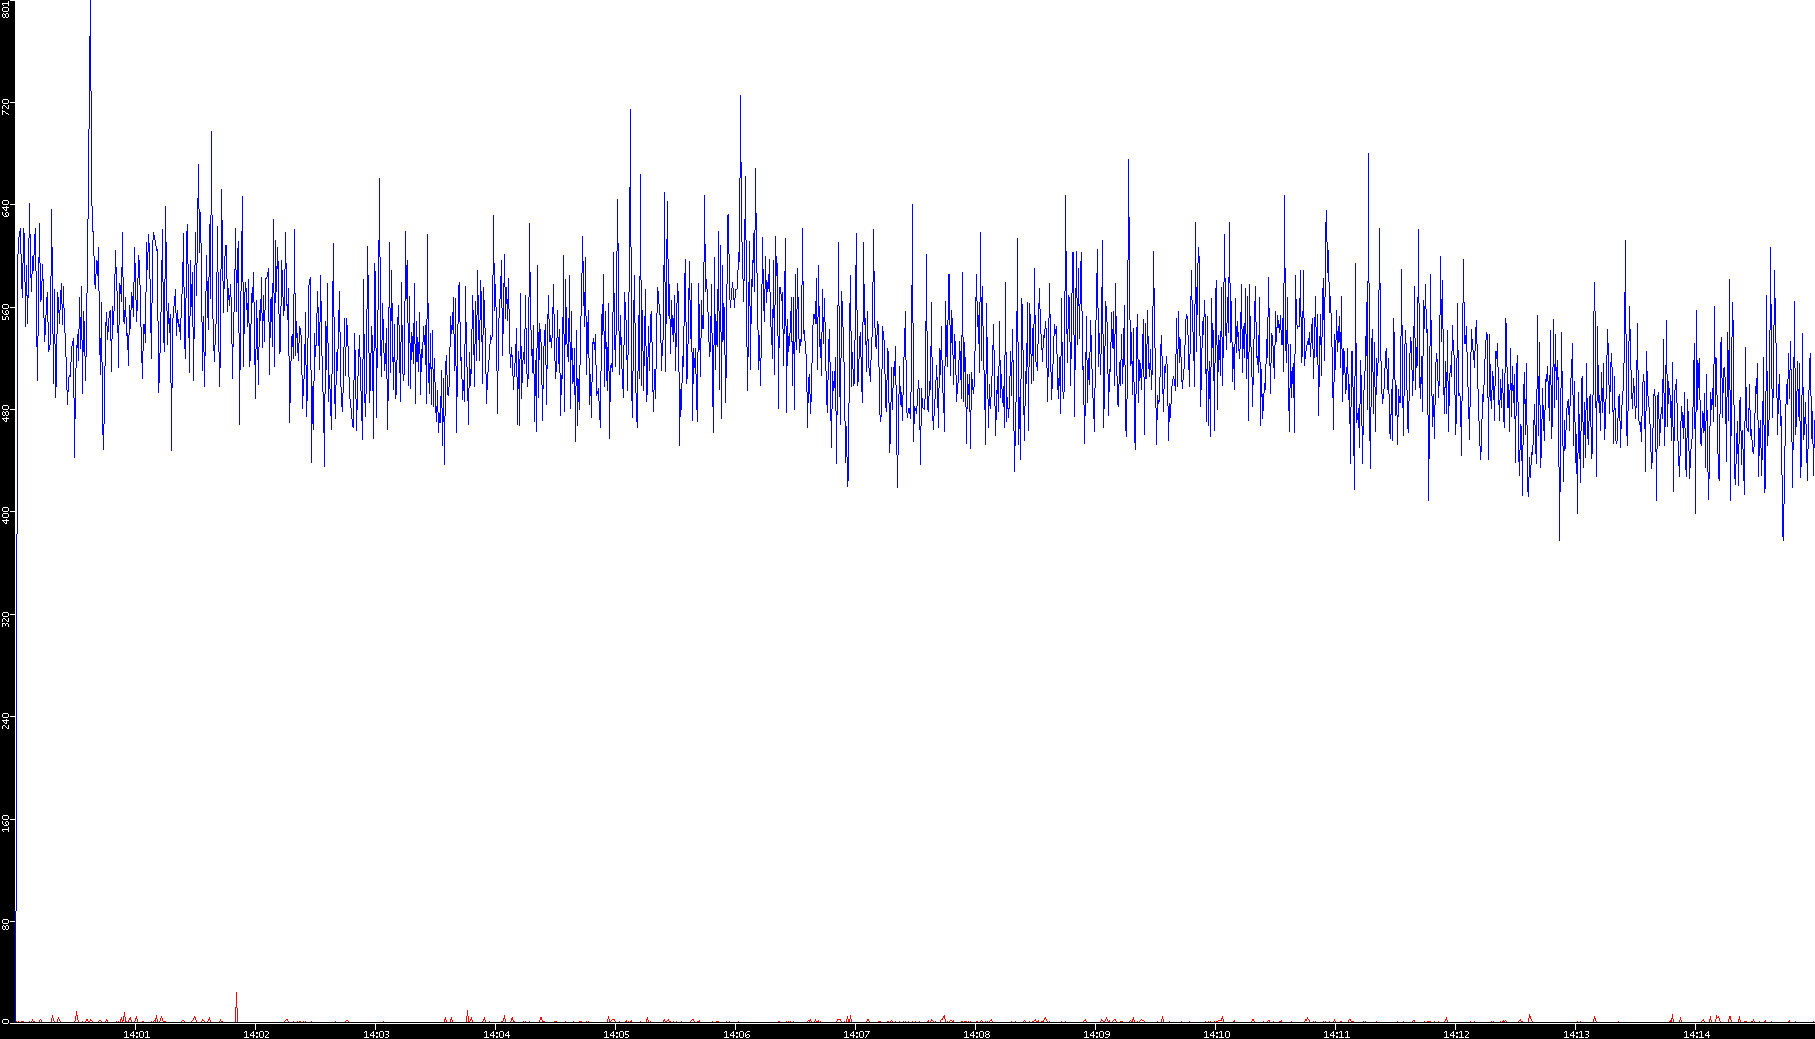The width and height of the screenshot is (1815, 1039).
Task: Click the tallest red spike before 14:02
Action: point(236,1006)
